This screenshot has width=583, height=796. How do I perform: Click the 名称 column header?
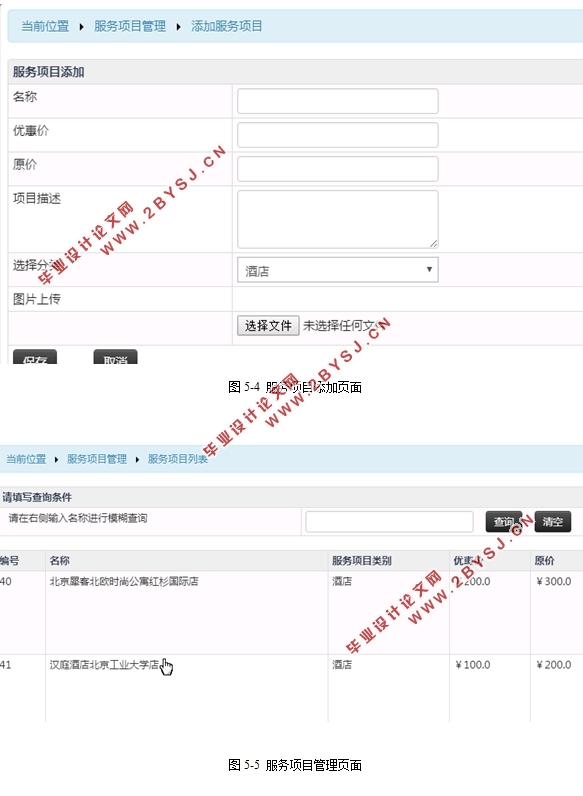(59, 560)
